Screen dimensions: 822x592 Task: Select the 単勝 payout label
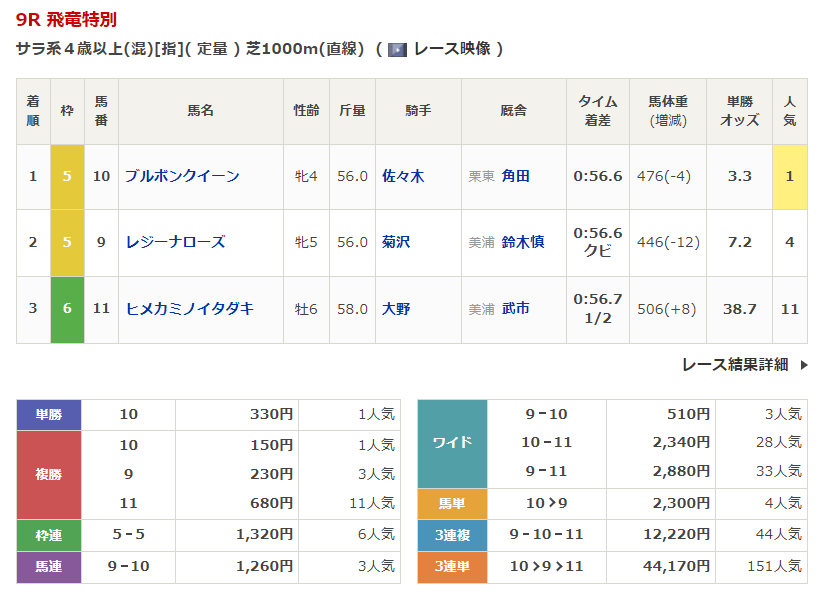point(49,415)
